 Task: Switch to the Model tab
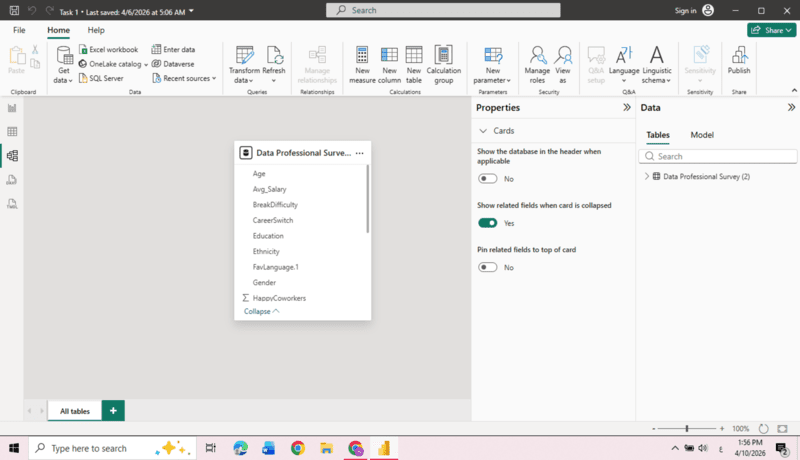coord(702,134)
